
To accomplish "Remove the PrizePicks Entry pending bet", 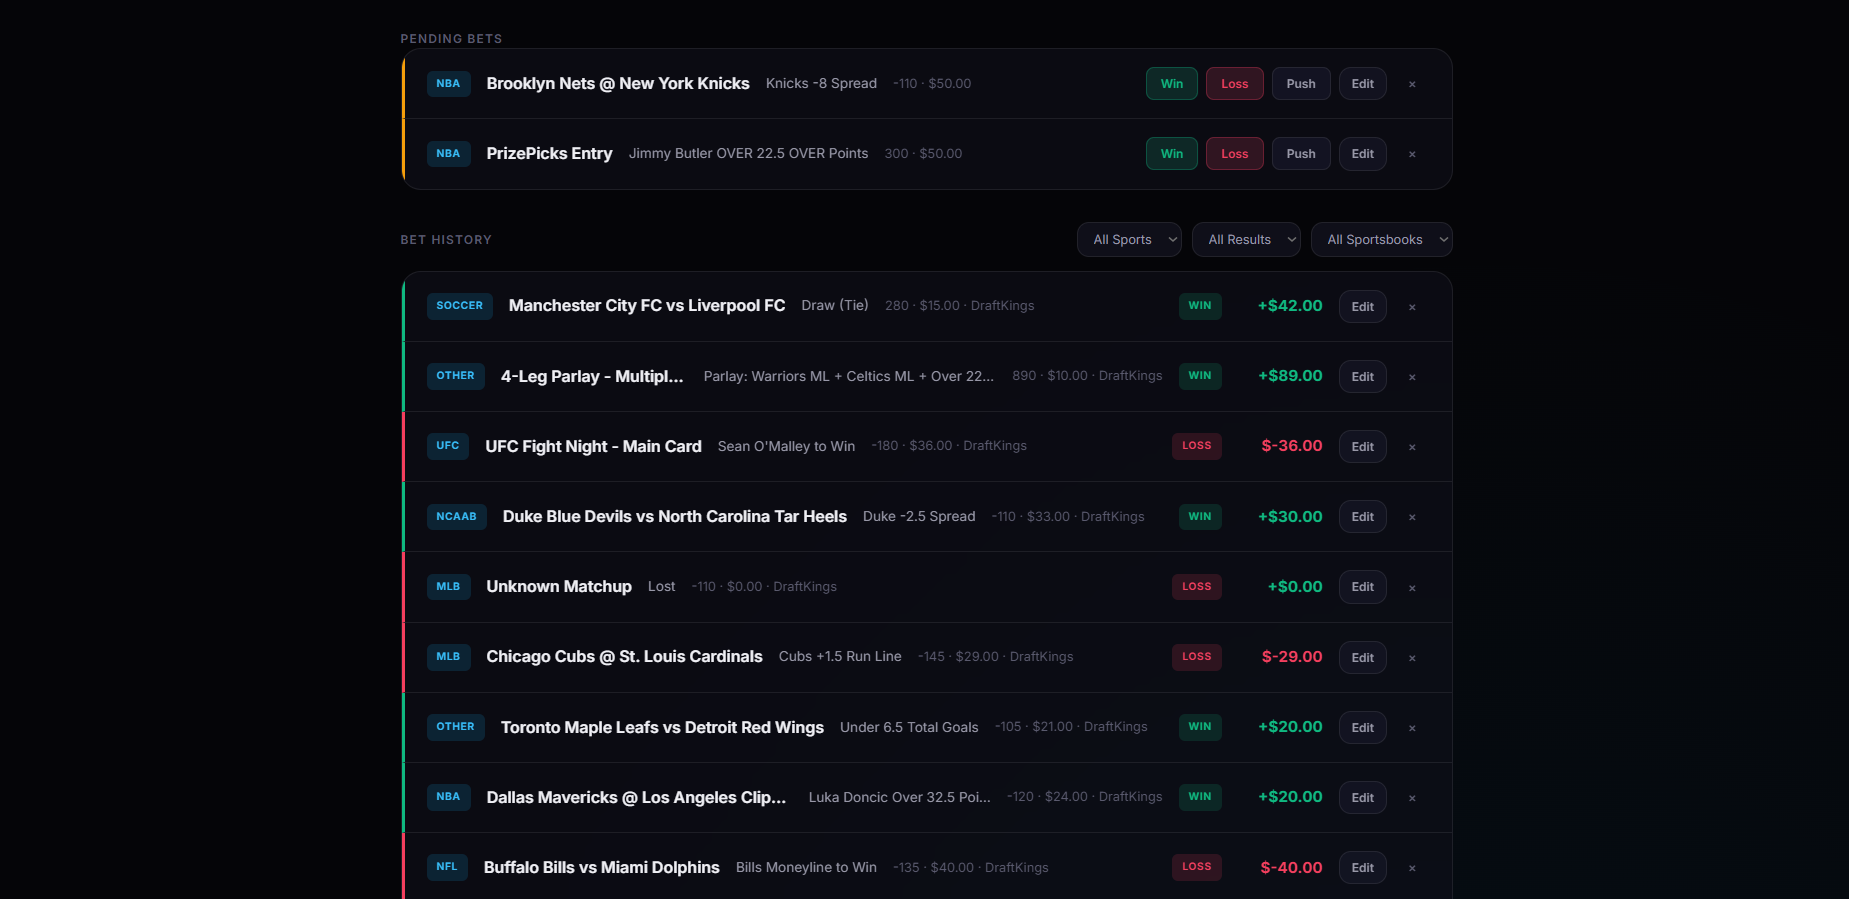I will pos(1412,154).
